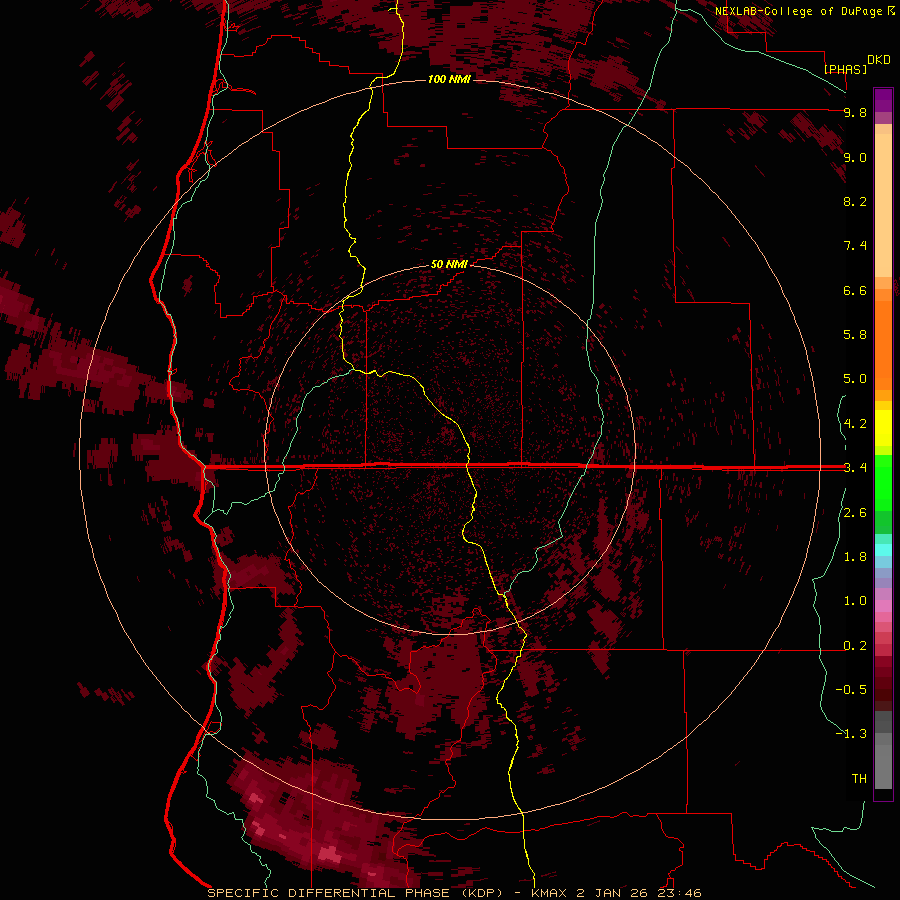Screen dimensions: 900x900
Task: Click the 1.8 scale value
Action: tap(855, 557)
